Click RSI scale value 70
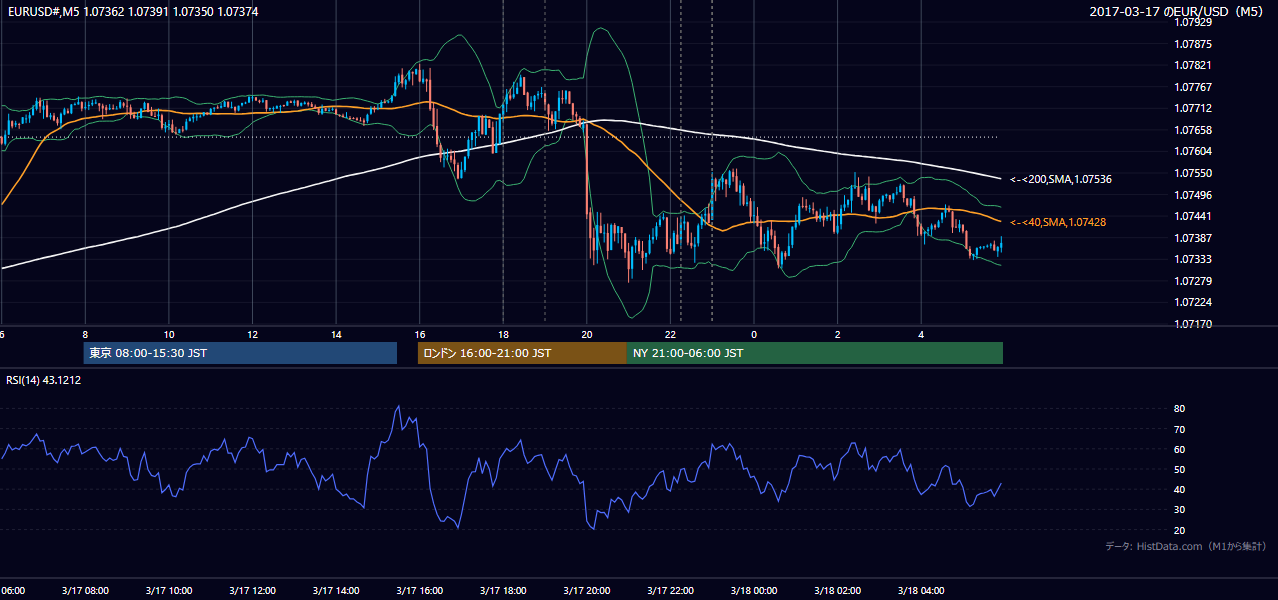This screenshot has height=600, width=1278. coord(1180,429)
